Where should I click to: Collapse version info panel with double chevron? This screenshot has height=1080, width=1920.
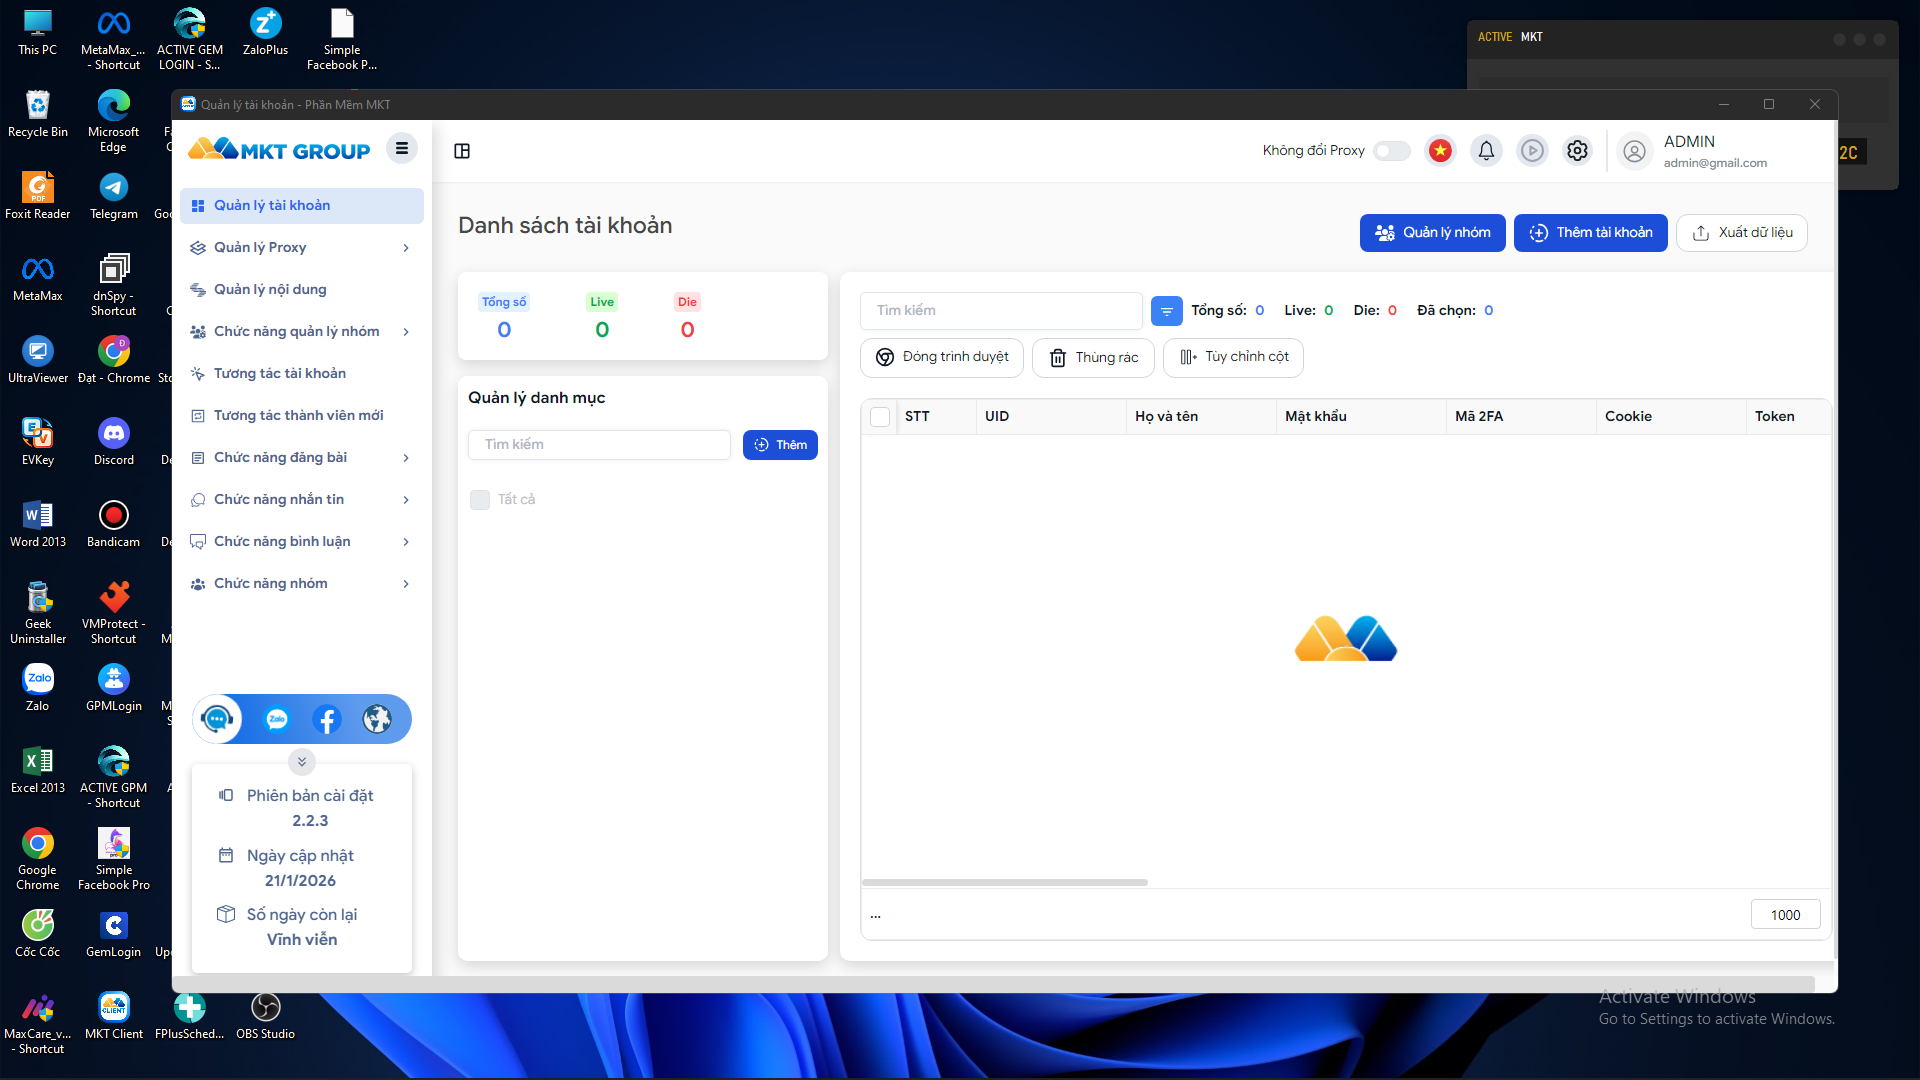tap(302, 762)
